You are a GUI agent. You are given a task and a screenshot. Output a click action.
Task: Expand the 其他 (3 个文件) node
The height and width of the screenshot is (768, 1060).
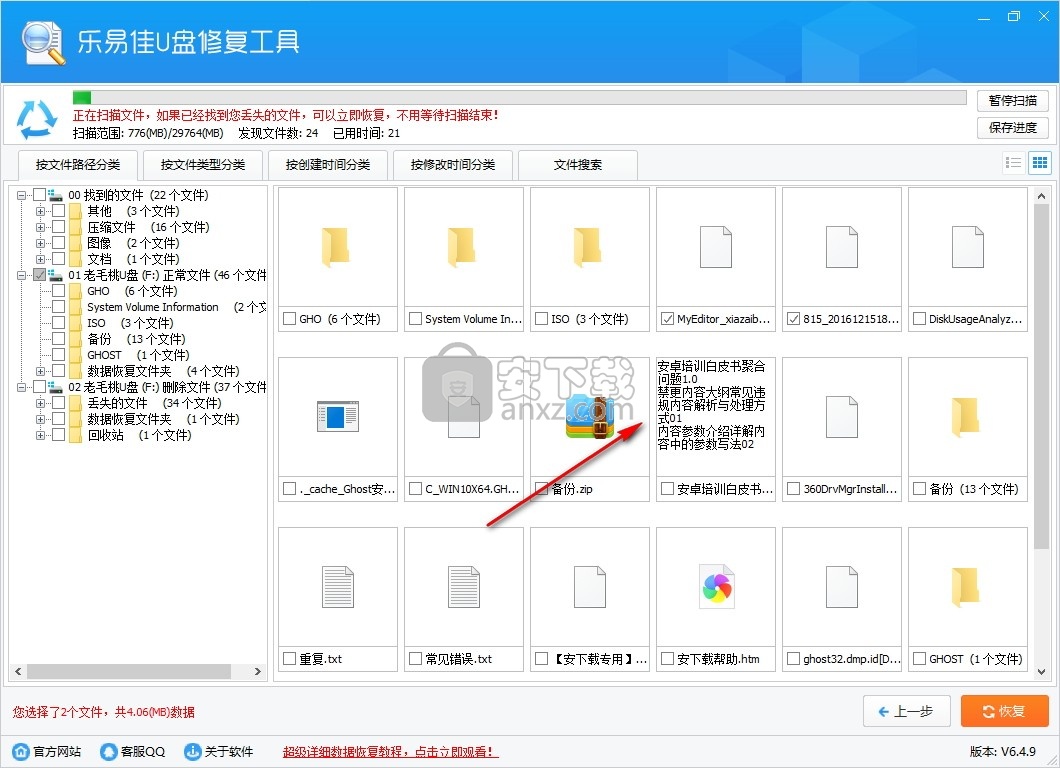[x=41, y=211]
